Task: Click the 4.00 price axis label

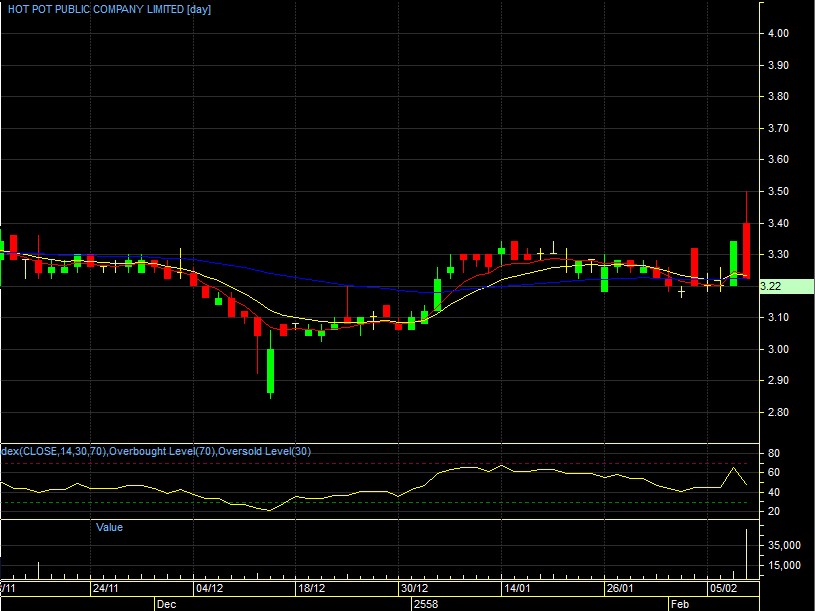Action: [x=778, y=33]
